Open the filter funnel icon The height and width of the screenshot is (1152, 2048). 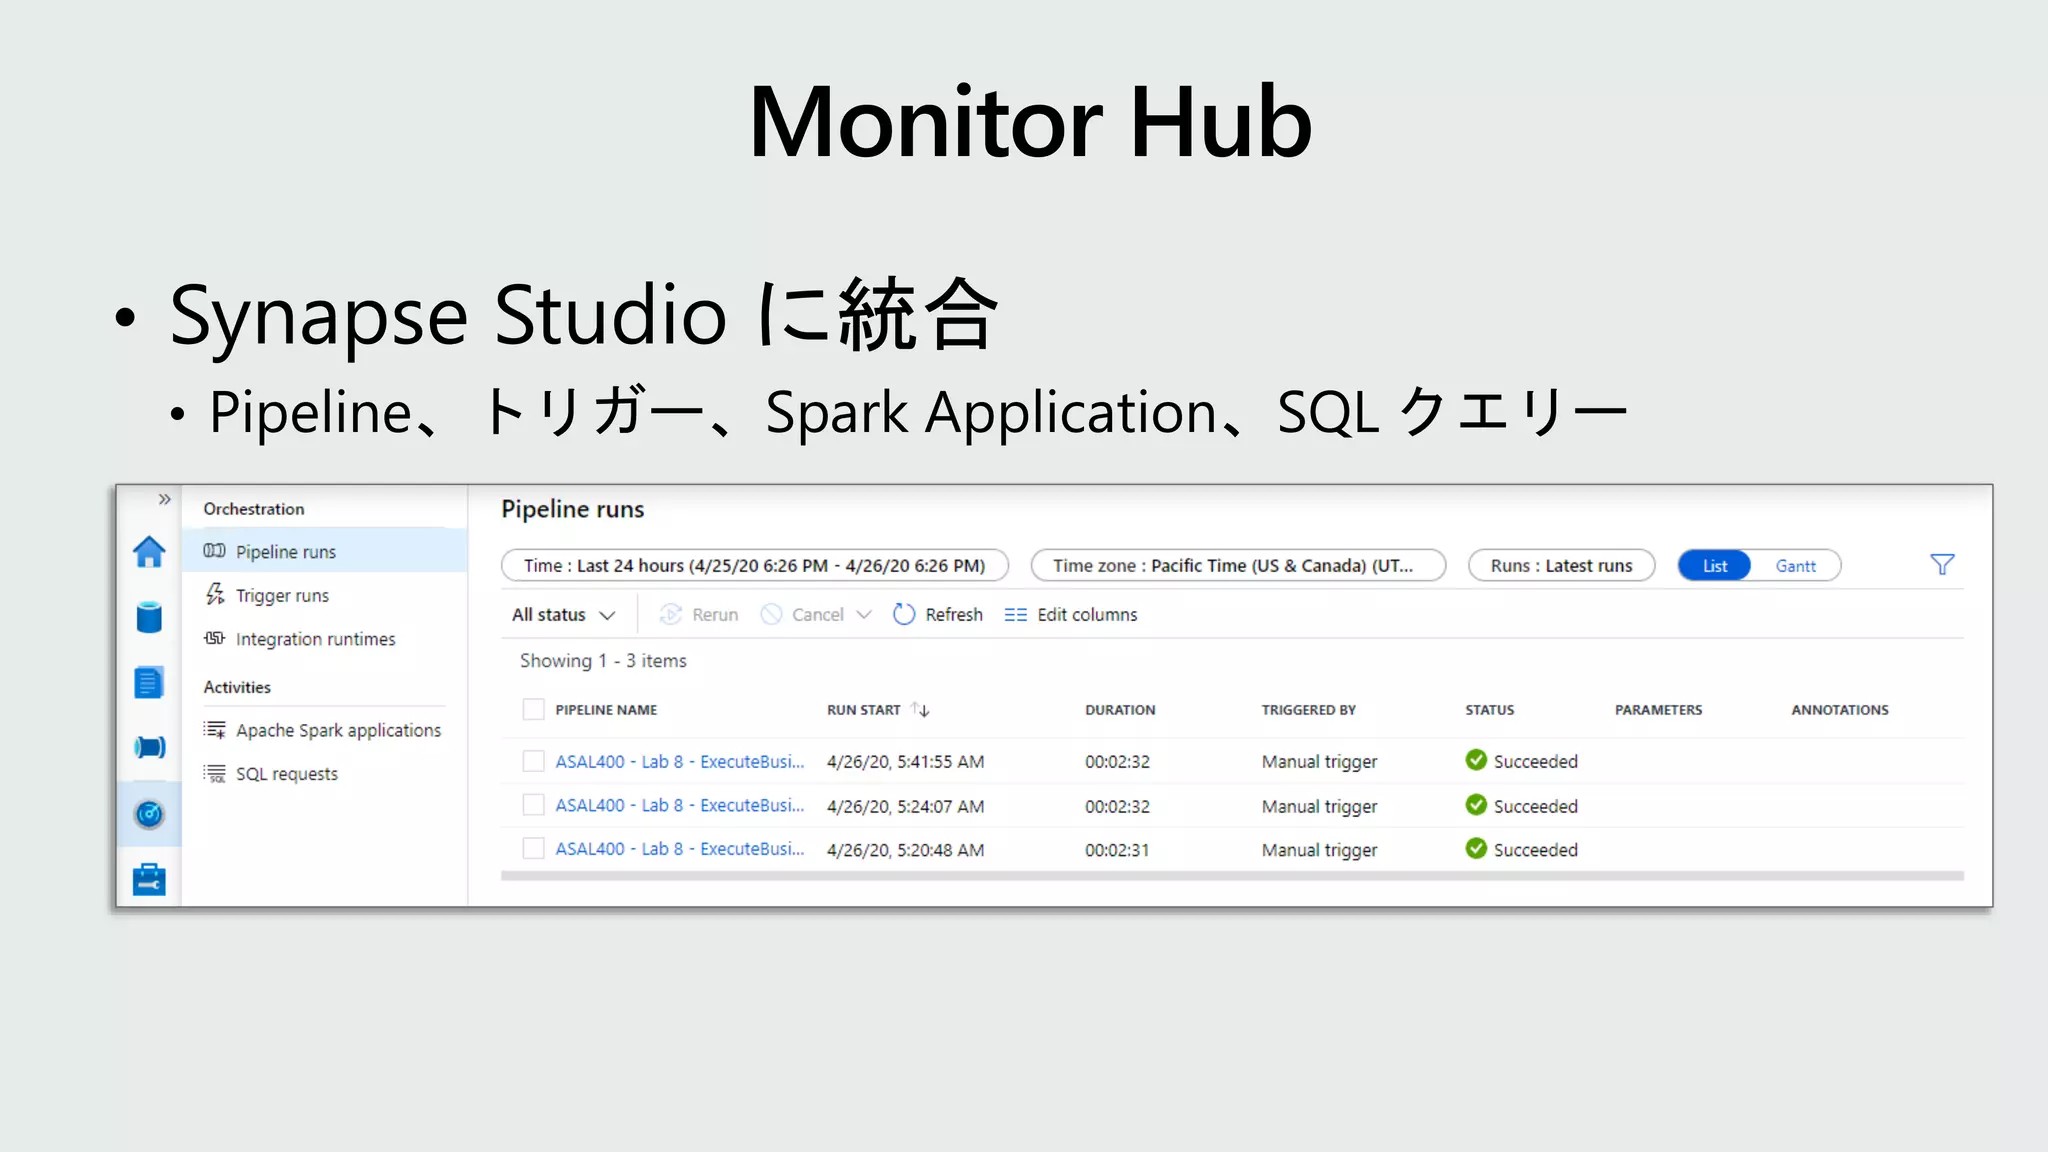(1942, 565)
